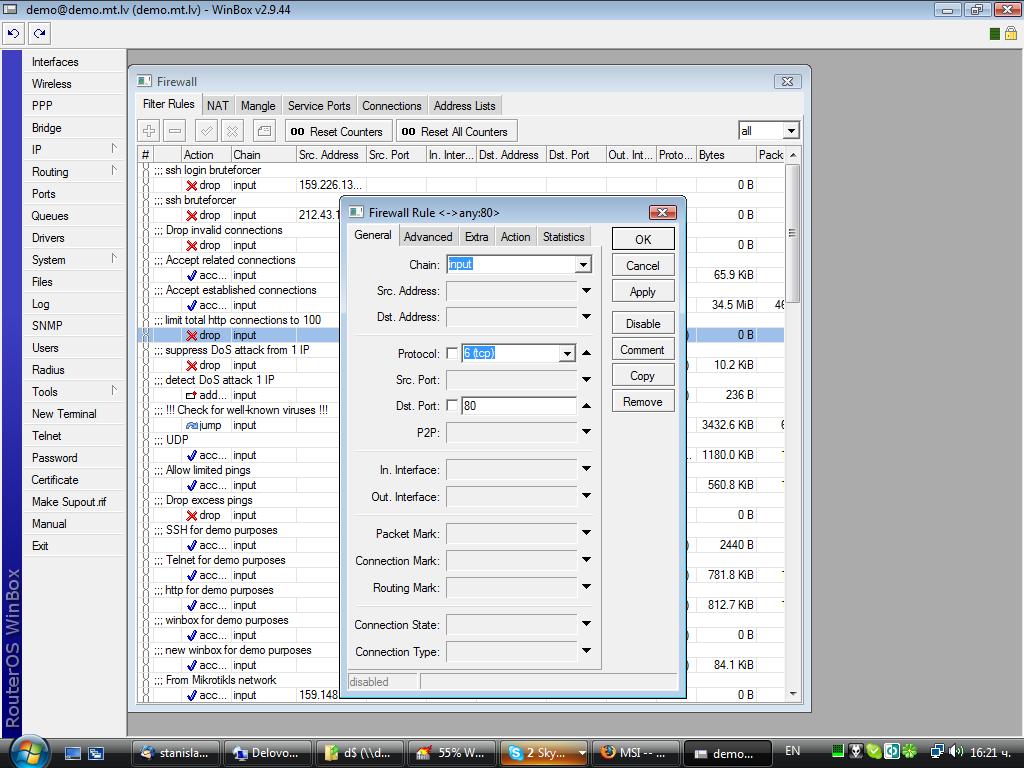Open the Chain dropdown list

click(583, 265)
